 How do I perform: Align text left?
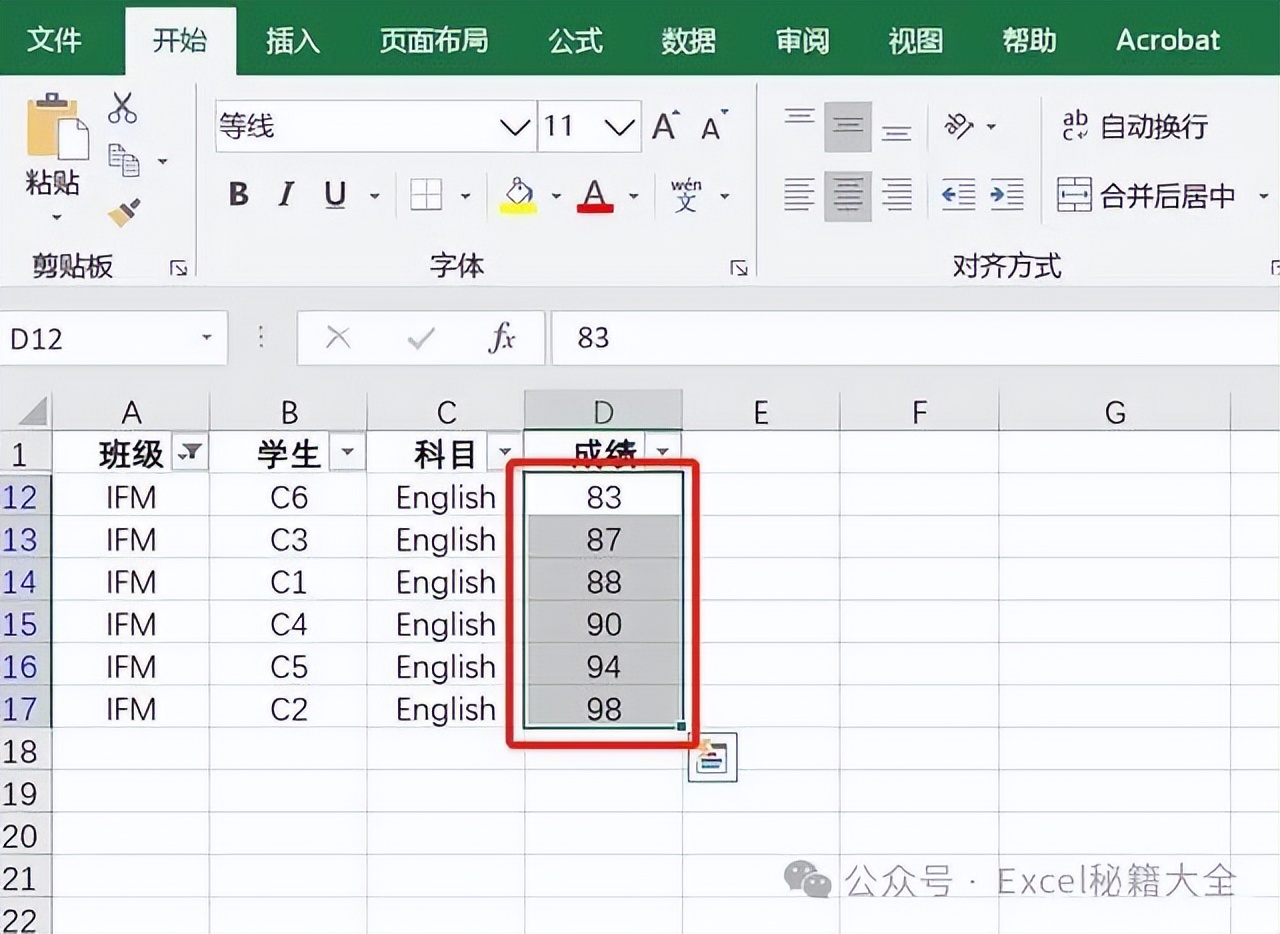coord(799,195)
